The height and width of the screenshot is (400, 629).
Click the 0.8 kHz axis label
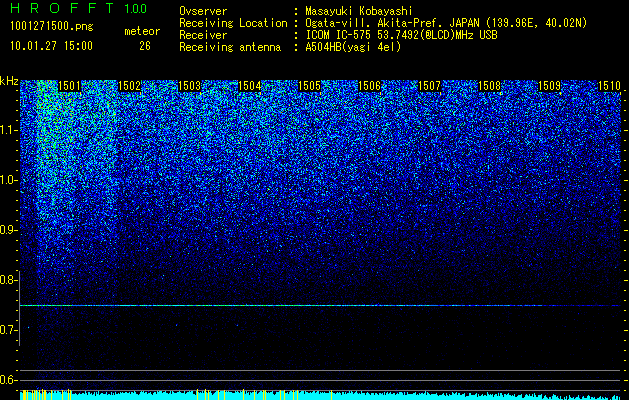pyautogui.click(x=9, y=280)
